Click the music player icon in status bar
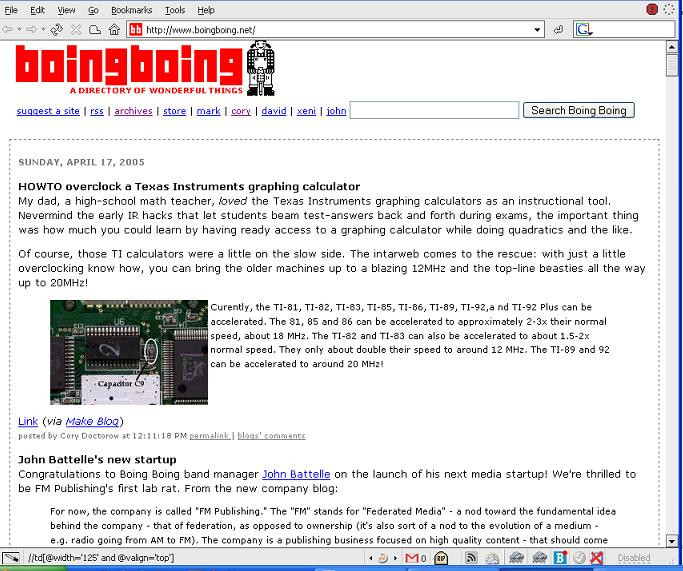 pos(383,557)
